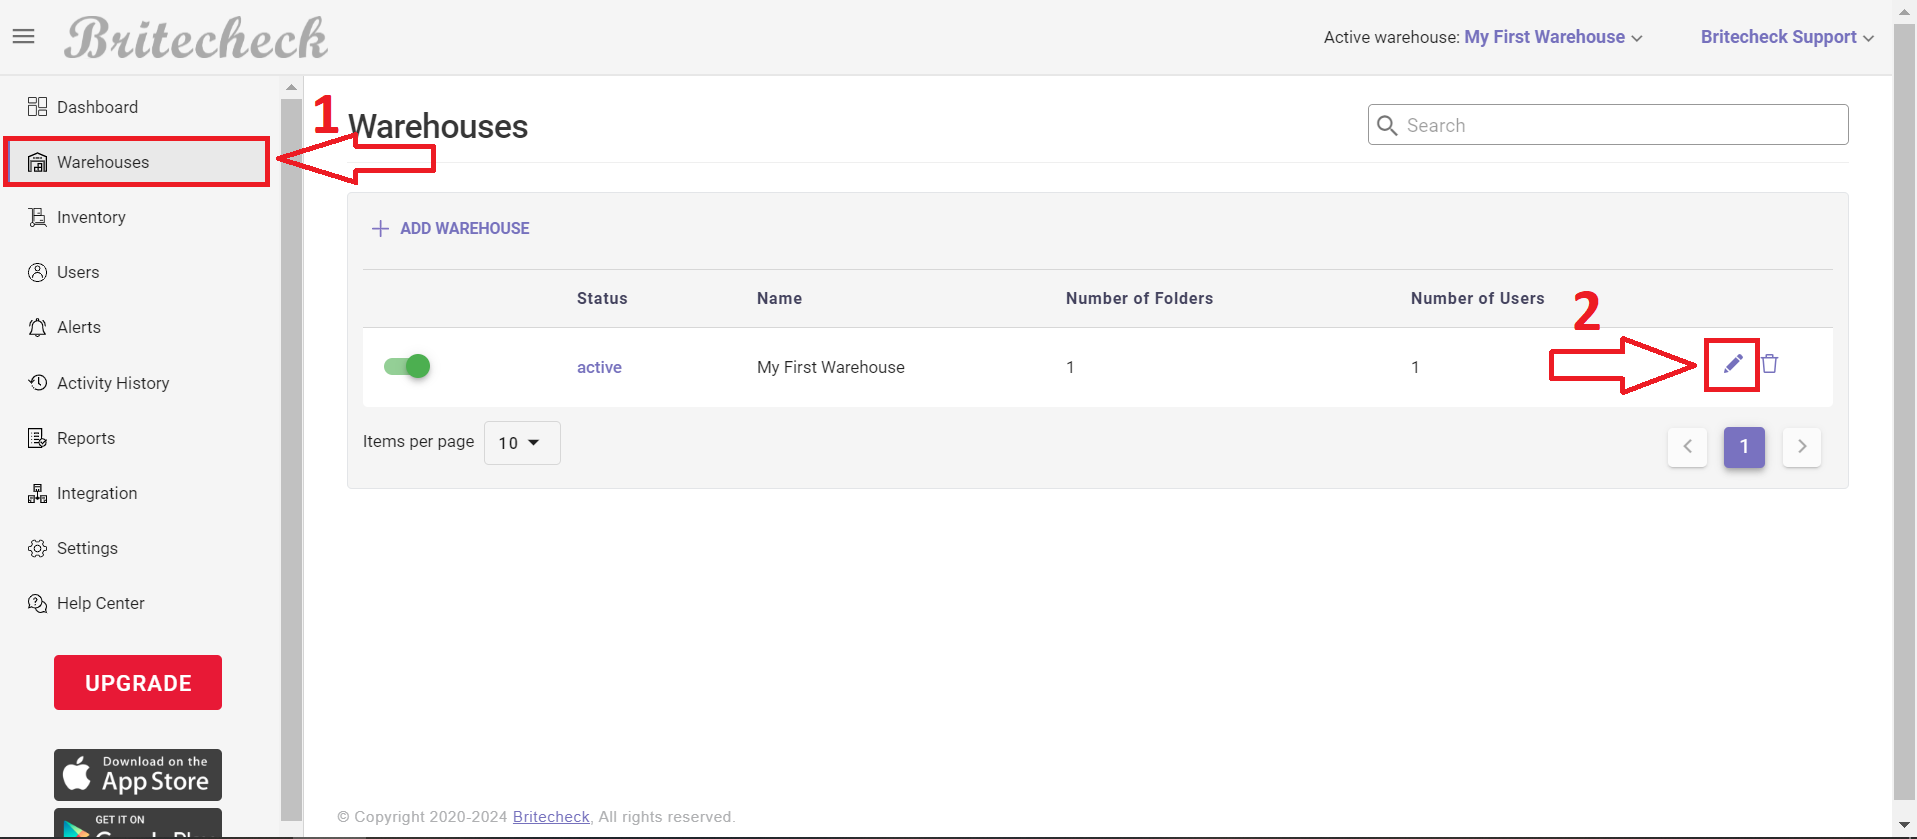
Task: Click the Status column header
Action: pos(602,298)
